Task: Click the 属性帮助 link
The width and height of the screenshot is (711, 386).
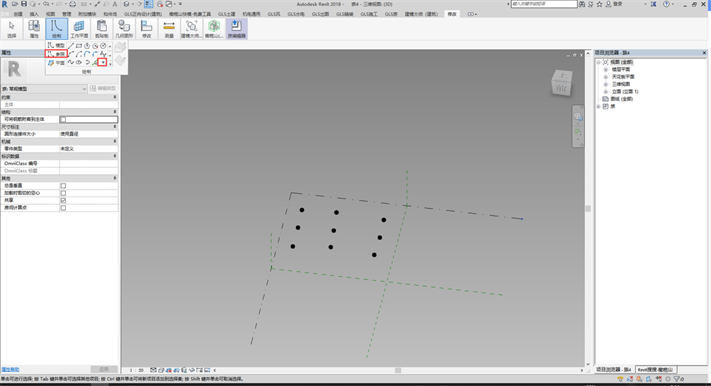Action: click(x=10, y=370)
